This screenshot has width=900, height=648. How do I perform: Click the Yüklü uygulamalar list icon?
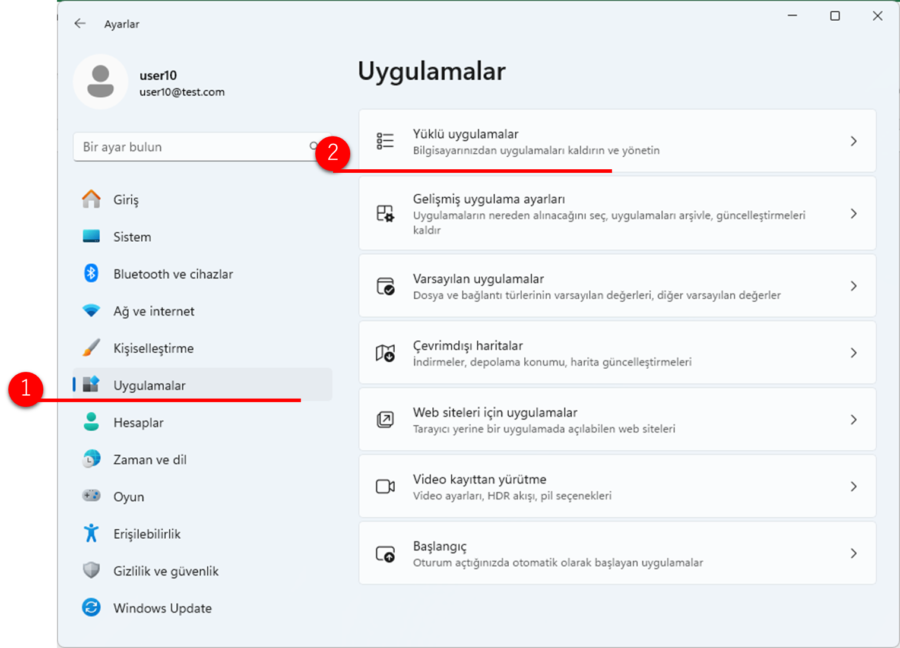pyautogui.click(x=385, y=141)
